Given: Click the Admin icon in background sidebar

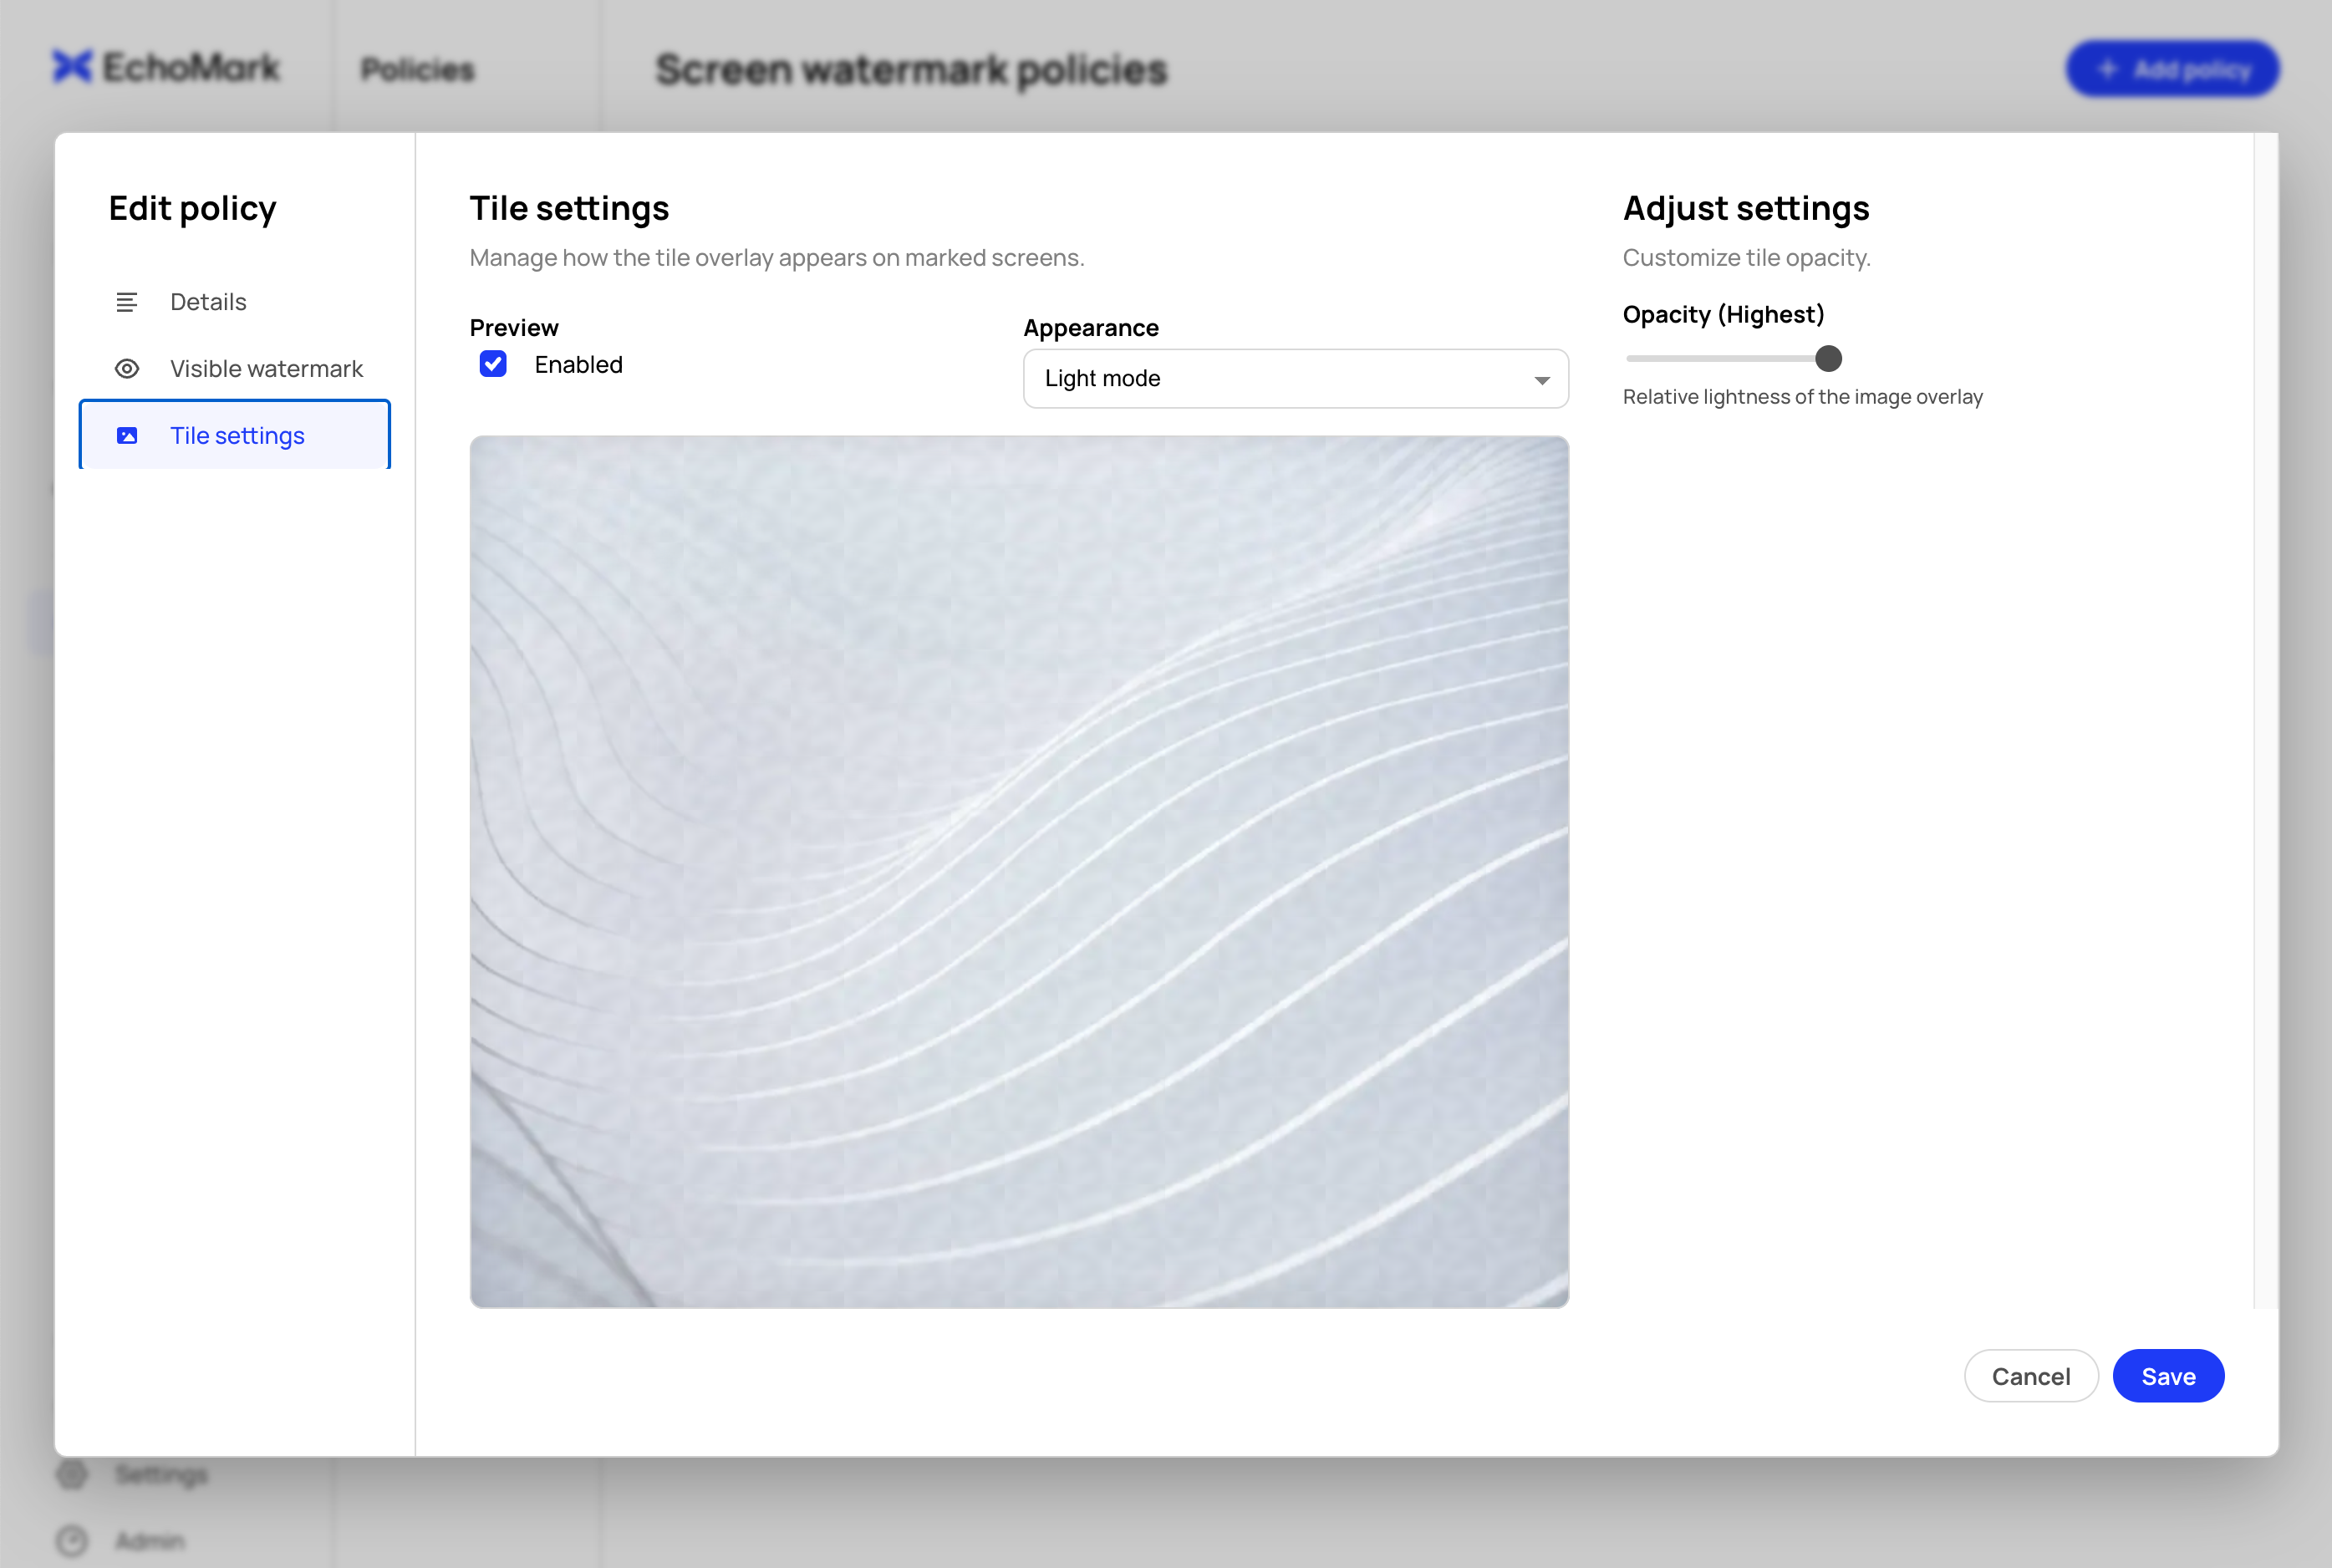Looking at the screenshot, I should click(72, 1540).
